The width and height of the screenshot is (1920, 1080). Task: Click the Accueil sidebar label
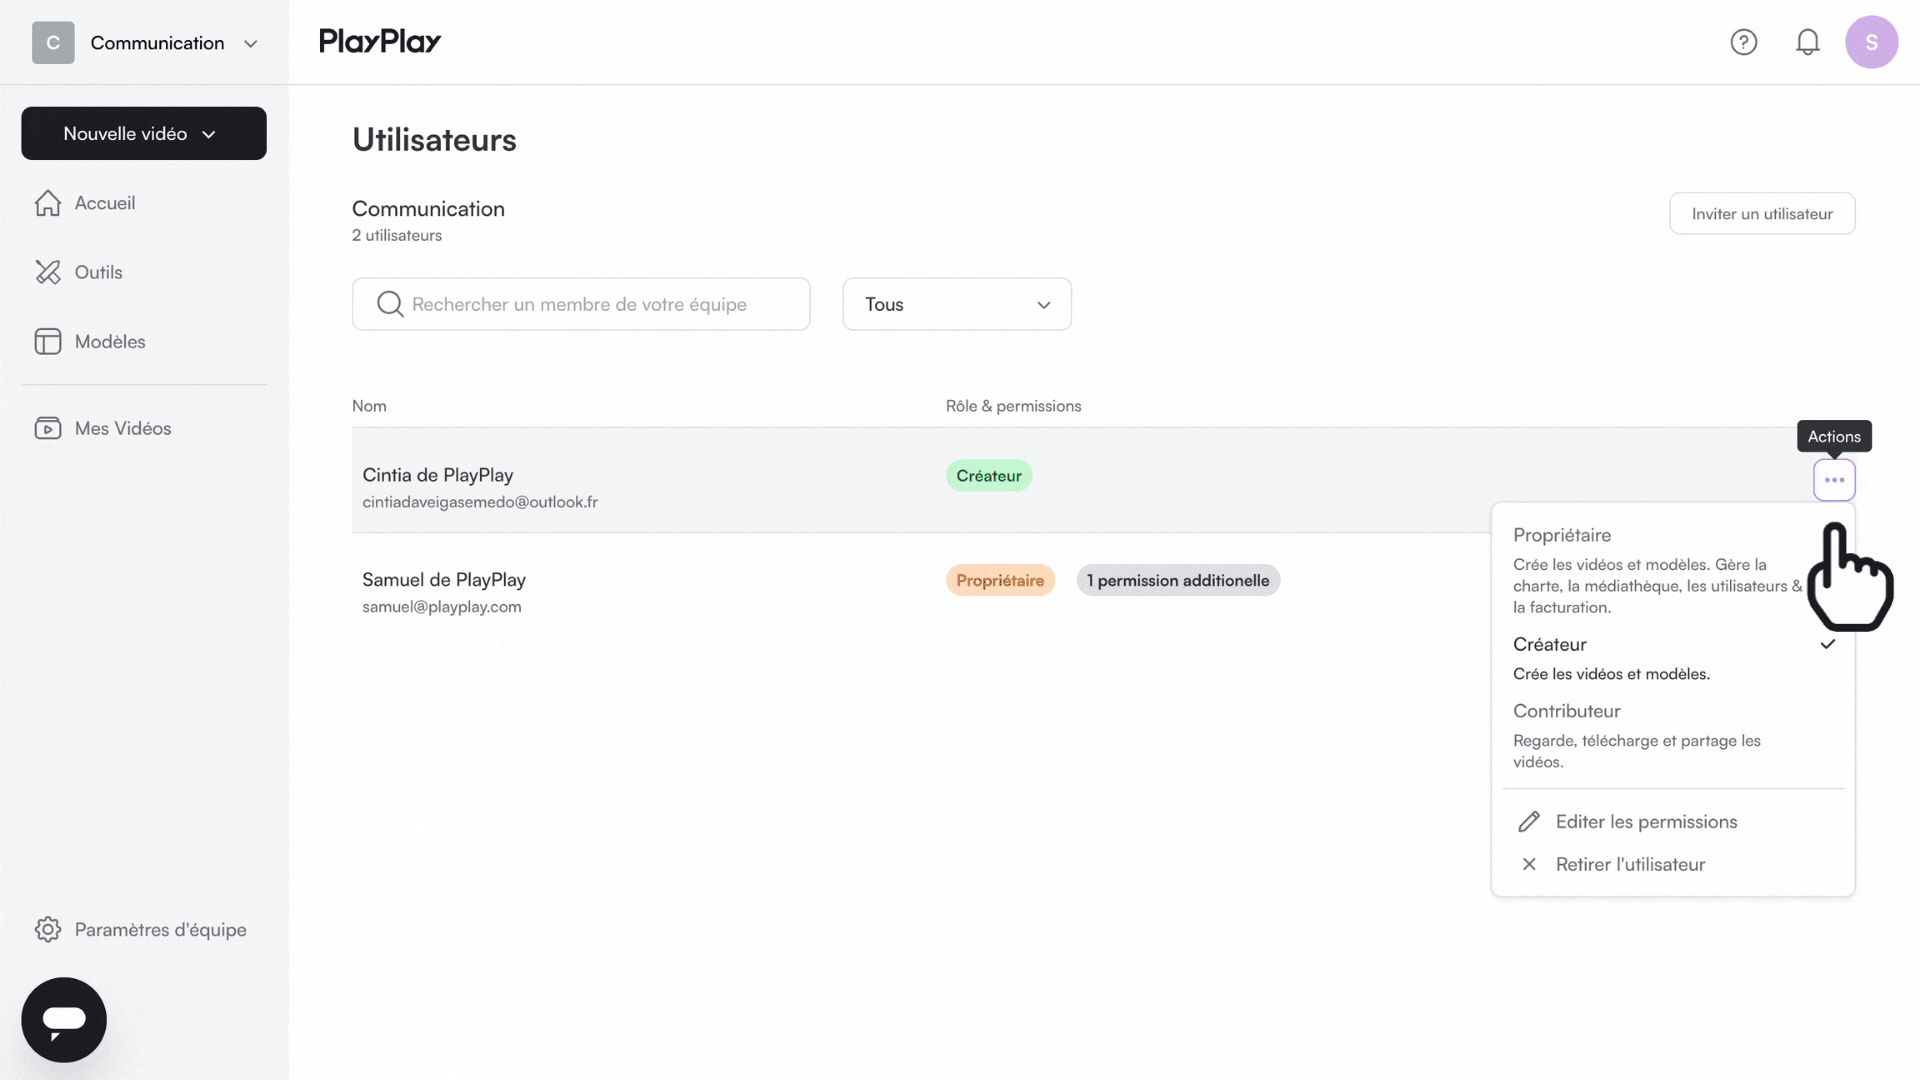click(105, 203)
